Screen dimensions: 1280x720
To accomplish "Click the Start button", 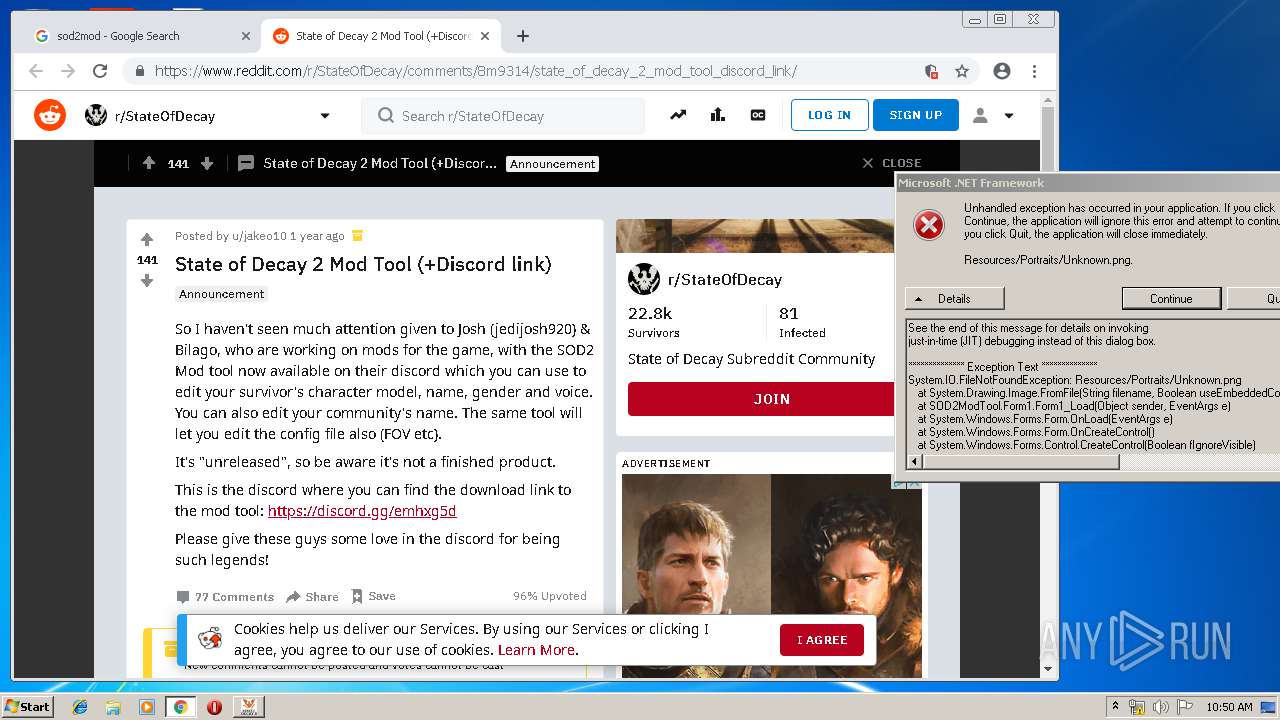I will [27, 707].
